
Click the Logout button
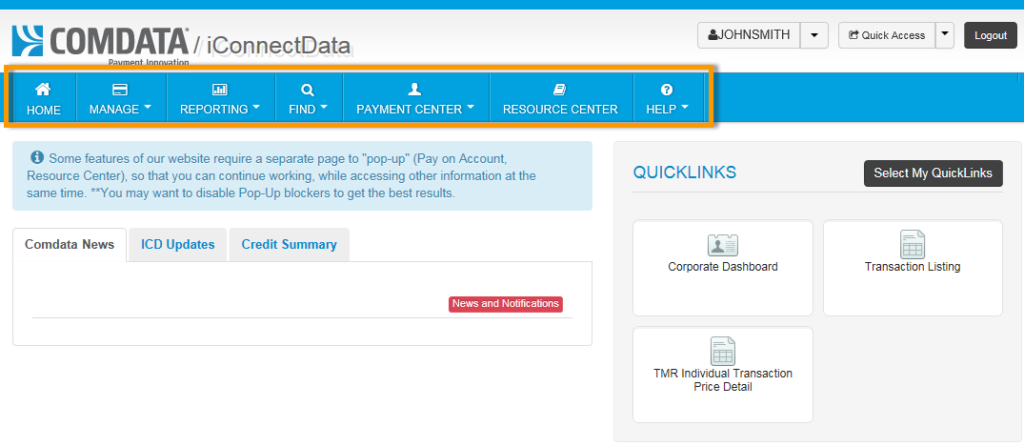click(x=991, y=35)
